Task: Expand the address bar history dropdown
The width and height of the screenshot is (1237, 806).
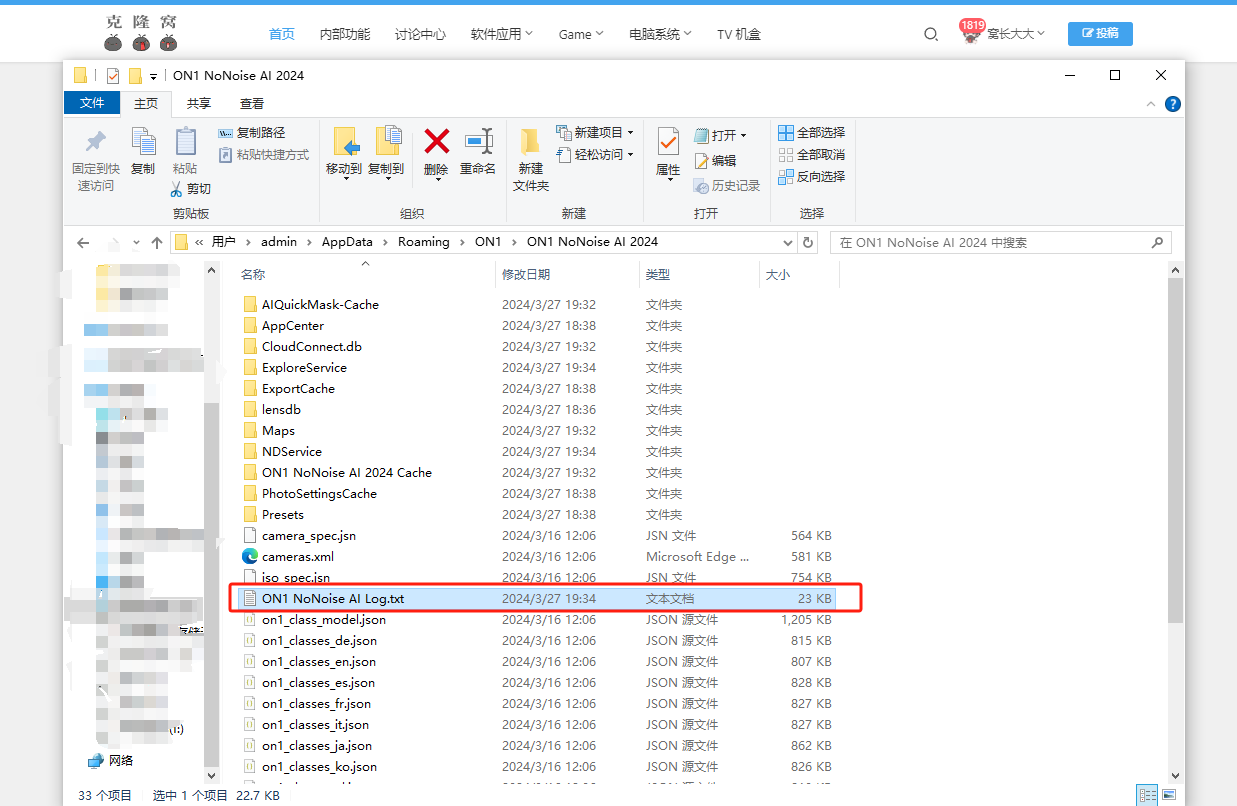Action: point(788,242)
